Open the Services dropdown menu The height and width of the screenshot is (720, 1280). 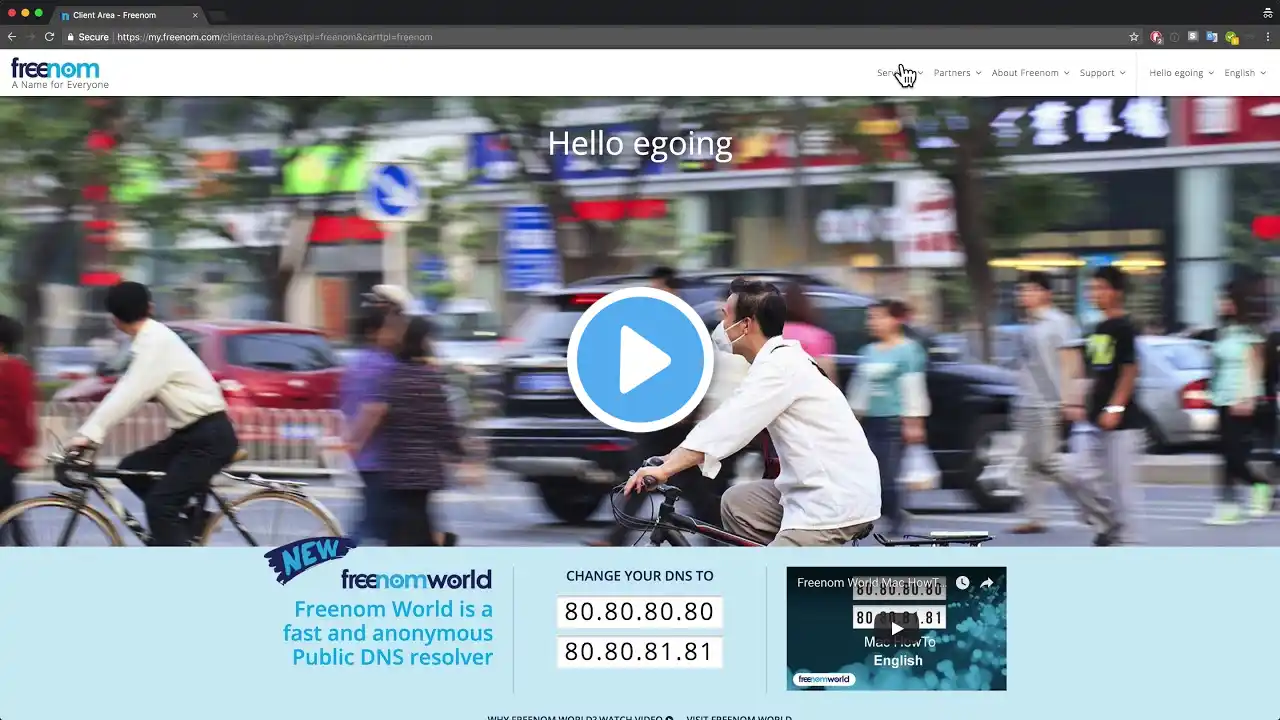coord(900,73)
